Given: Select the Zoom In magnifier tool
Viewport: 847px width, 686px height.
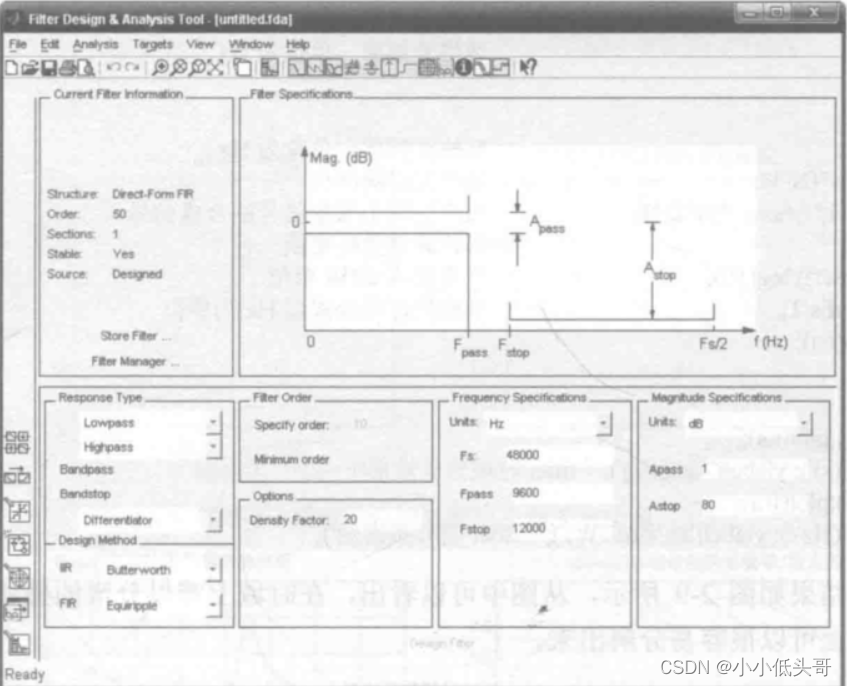Looking at the screenshot, I should (160, 68).
